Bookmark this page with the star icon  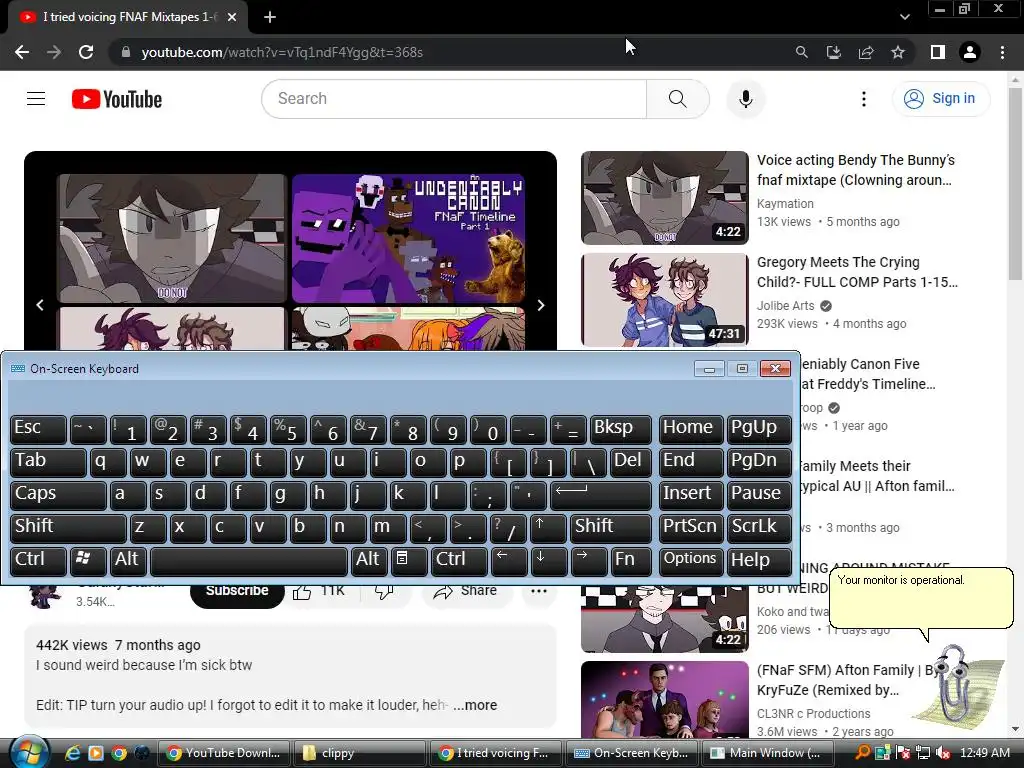tap(898, 52)
